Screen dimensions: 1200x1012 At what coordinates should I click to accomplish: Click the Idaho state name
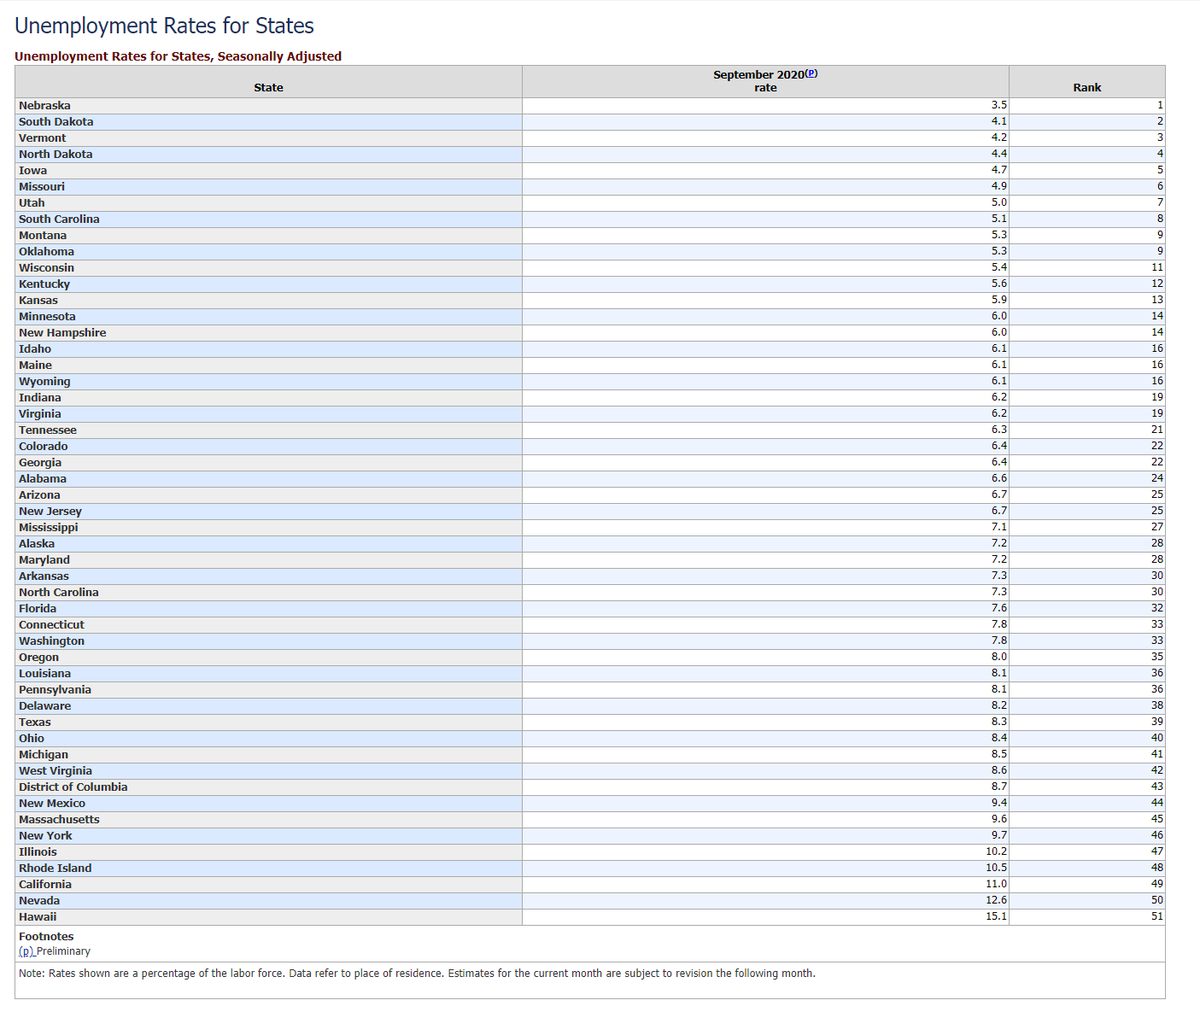tap(35, 349)
